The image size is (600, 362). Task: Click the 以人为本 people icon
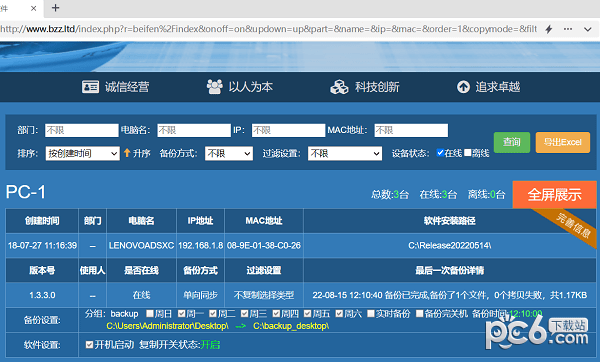point(215,87)
